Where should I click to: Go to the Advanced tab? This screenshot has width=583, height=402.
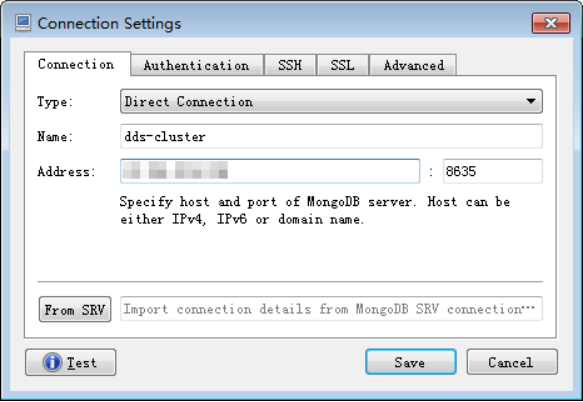pos(413,65)
